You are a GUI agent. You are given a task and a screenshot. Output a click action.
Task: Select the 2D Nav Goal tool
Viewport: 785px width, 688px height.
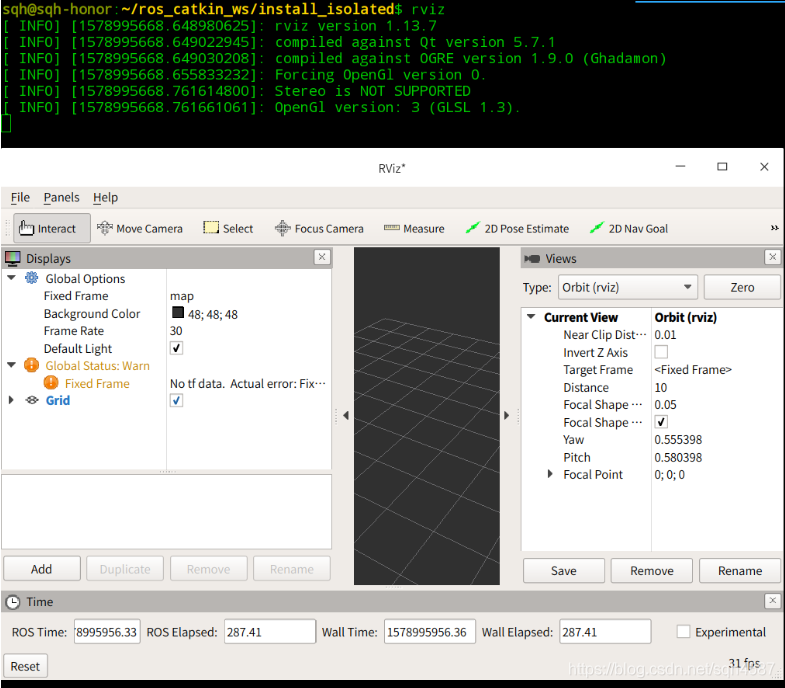629,228
